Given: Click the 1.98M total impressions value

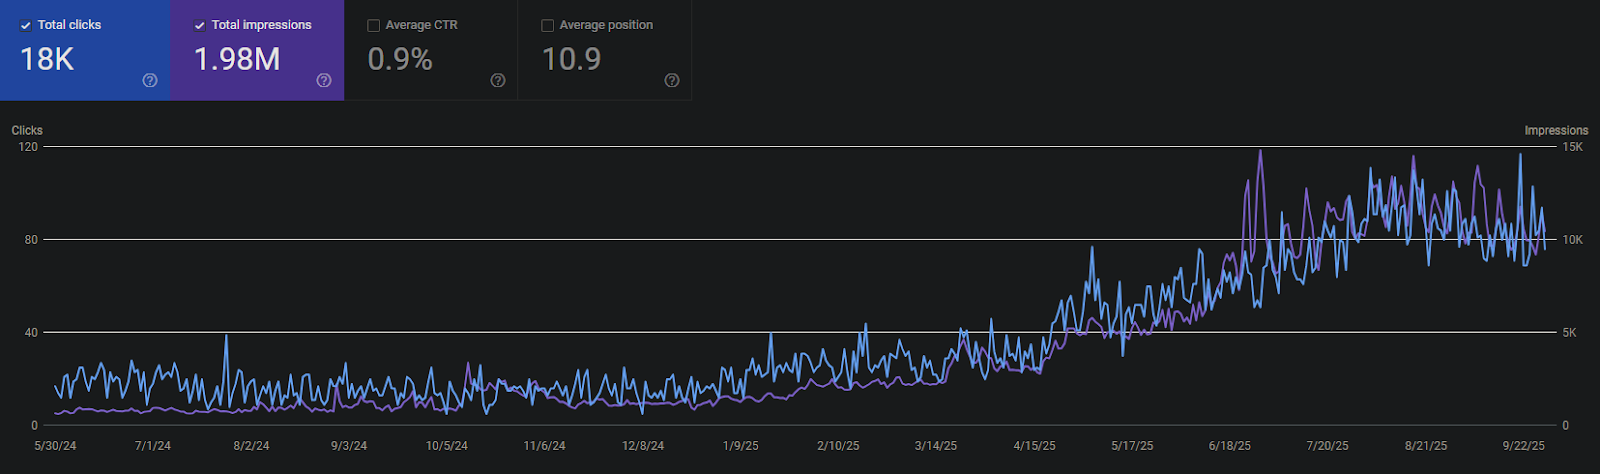Looking at the screenshot, I should tap(237, 59).
